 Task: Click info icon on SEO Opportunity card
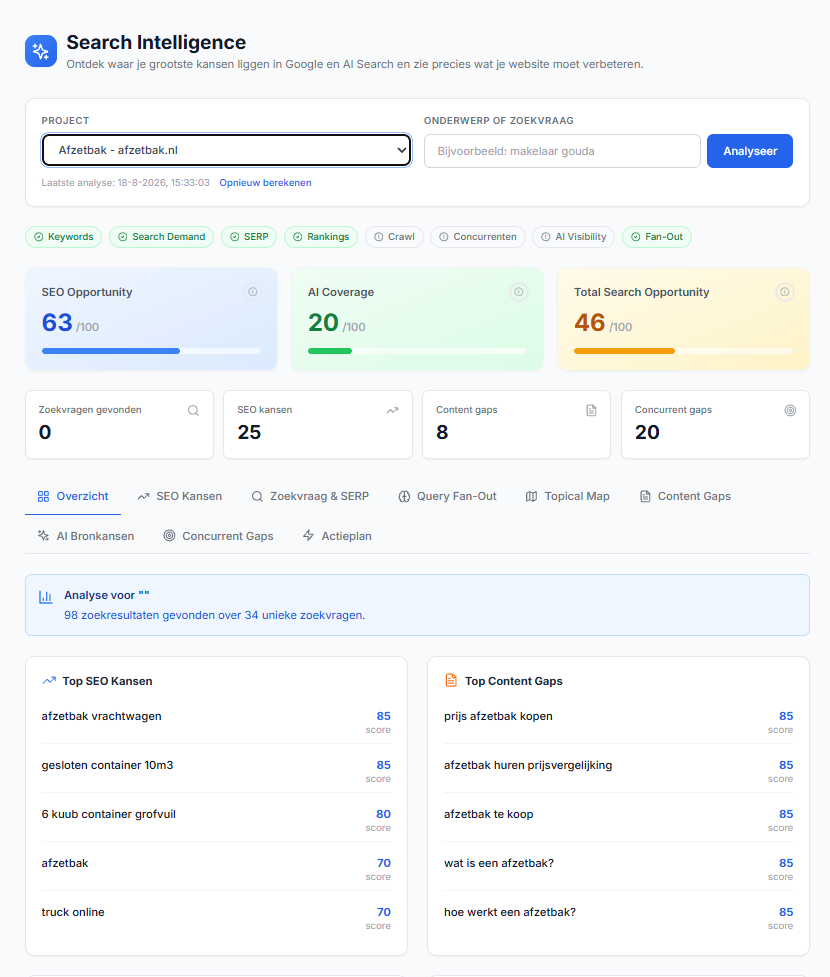(252, 292)
